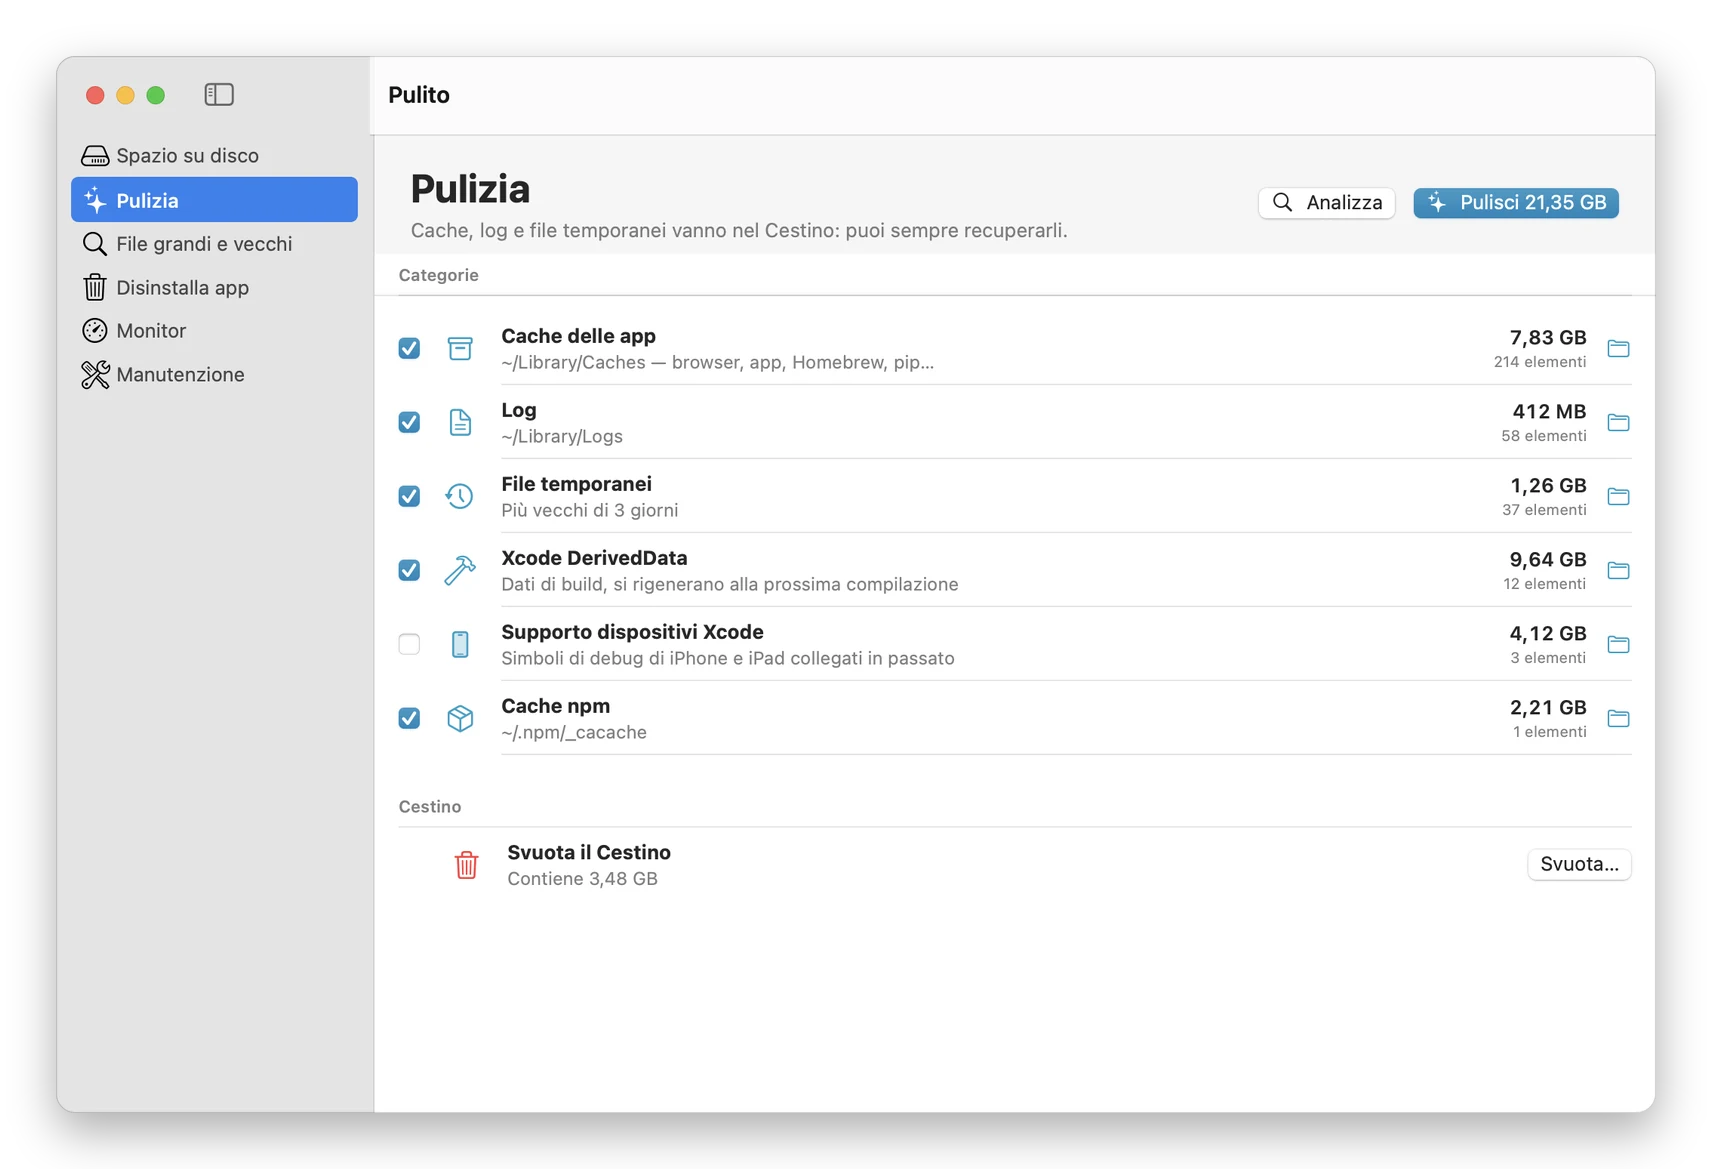The width and height of the screenshot is (1712, 1169).
Task: Click the red trash icon
Action: tap(466, 865)
